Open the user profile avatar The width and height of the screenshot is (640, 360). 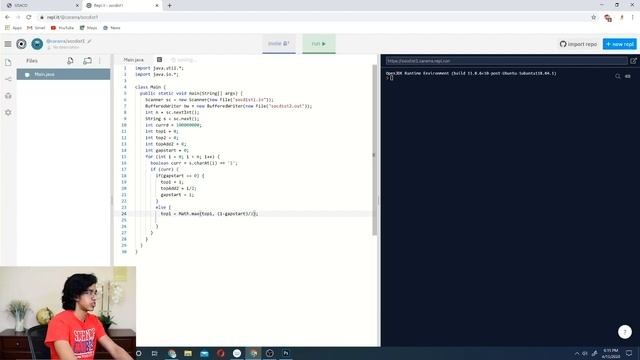coord(37,44)
